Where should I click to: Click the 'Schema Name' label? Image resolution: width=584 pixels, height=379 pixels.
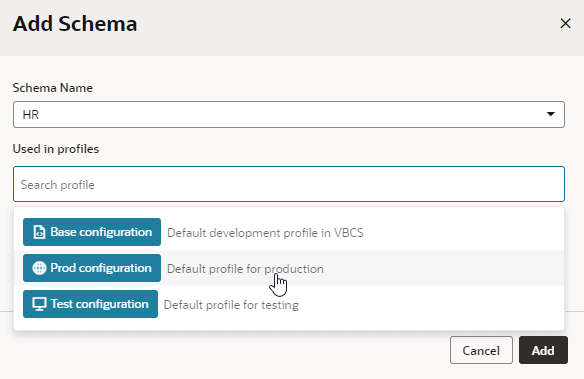[53, 88]
